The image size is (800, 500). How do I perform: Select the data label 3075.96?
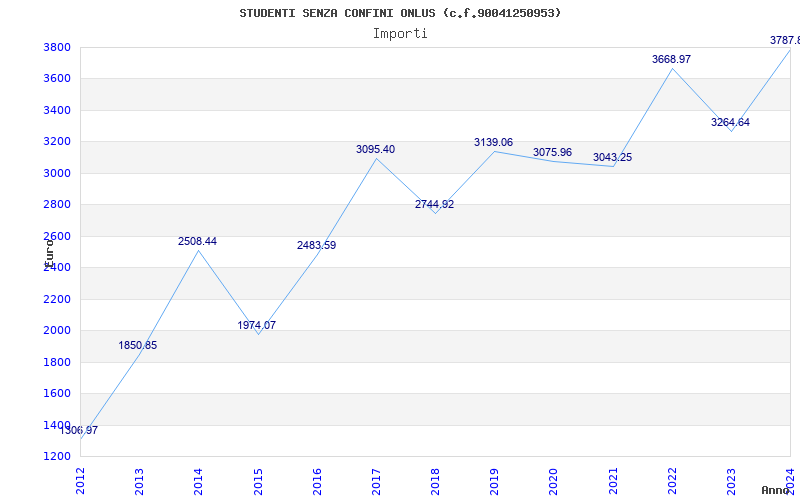tap(553, 153)
